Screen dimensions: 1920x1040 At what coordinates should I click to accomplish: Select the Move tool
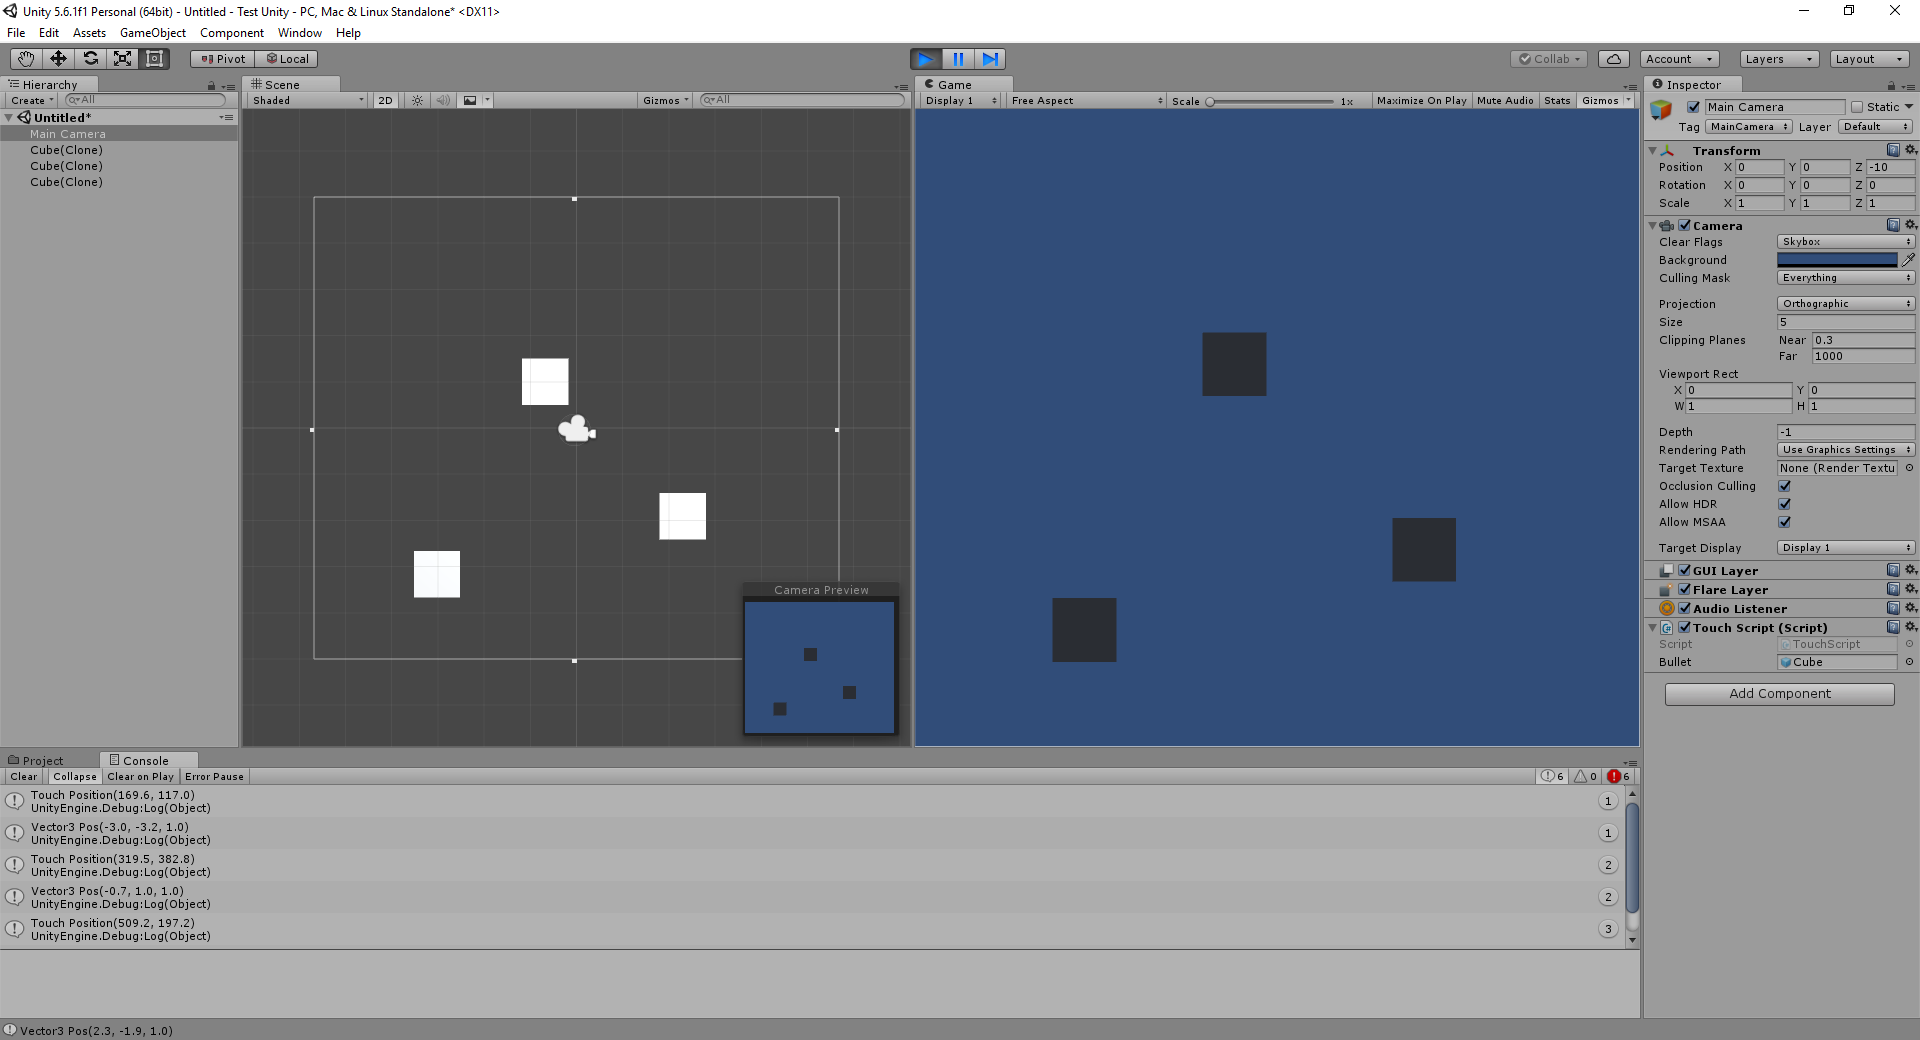[x=58, y=59]
